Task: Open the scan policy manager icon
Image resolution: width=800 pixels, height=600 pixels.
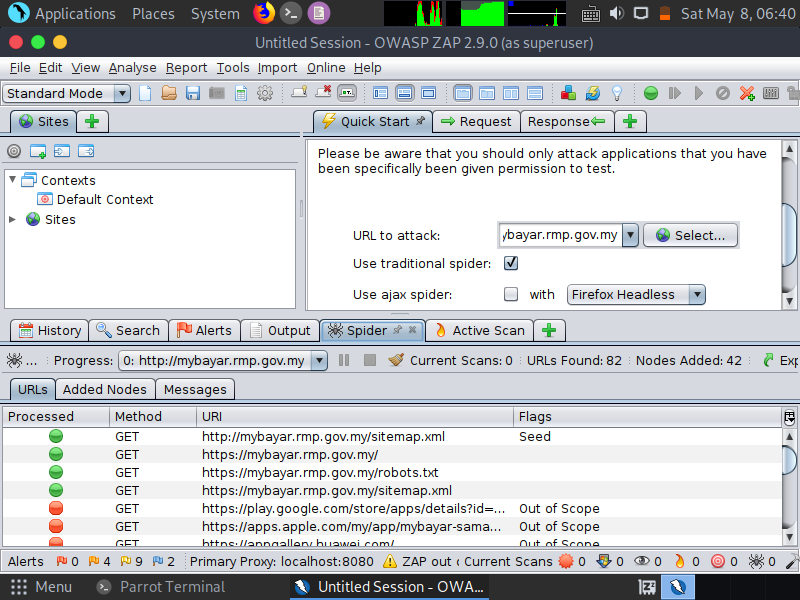Action: (x=771, y=93)
